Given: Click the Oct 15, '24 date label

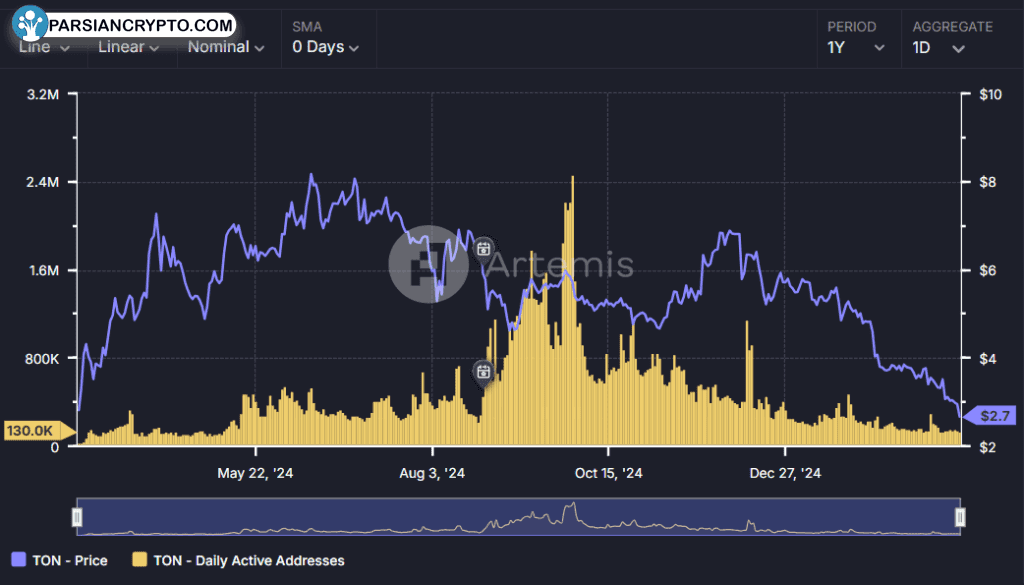Looking at the screenshot, I should point(609,473).
